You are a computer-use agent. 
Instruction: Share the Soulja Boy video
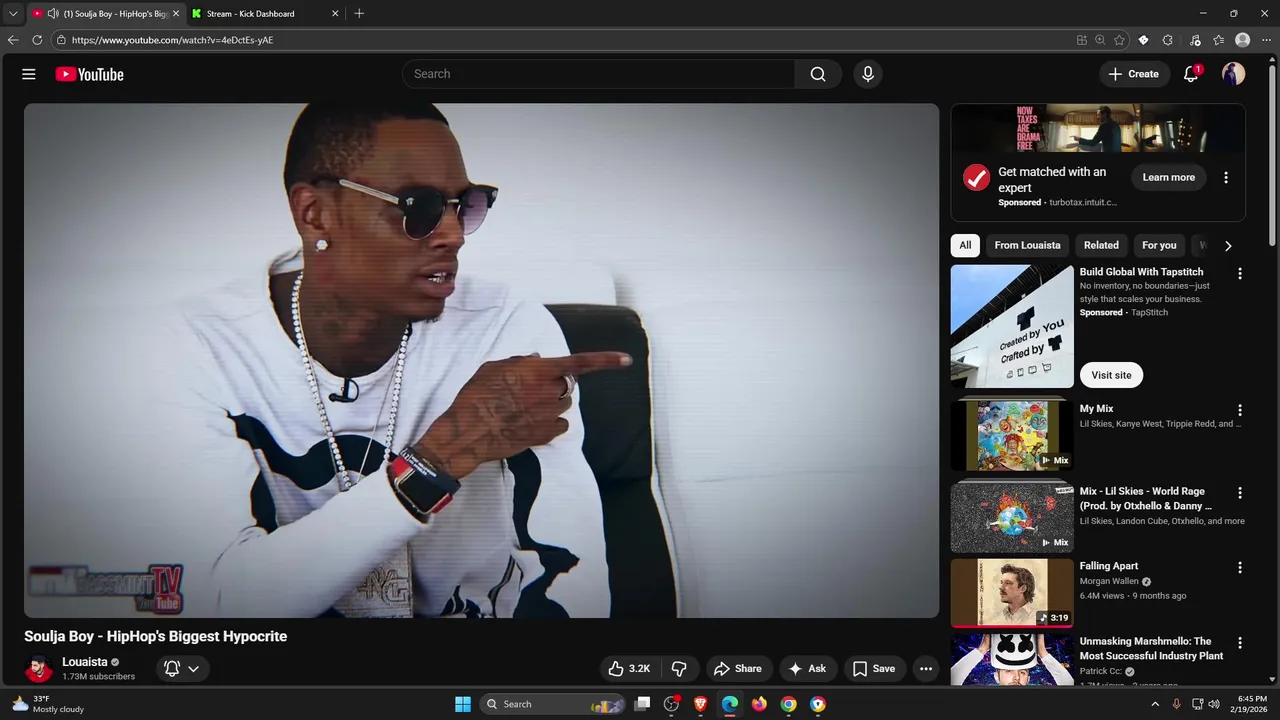coord(737,669)
